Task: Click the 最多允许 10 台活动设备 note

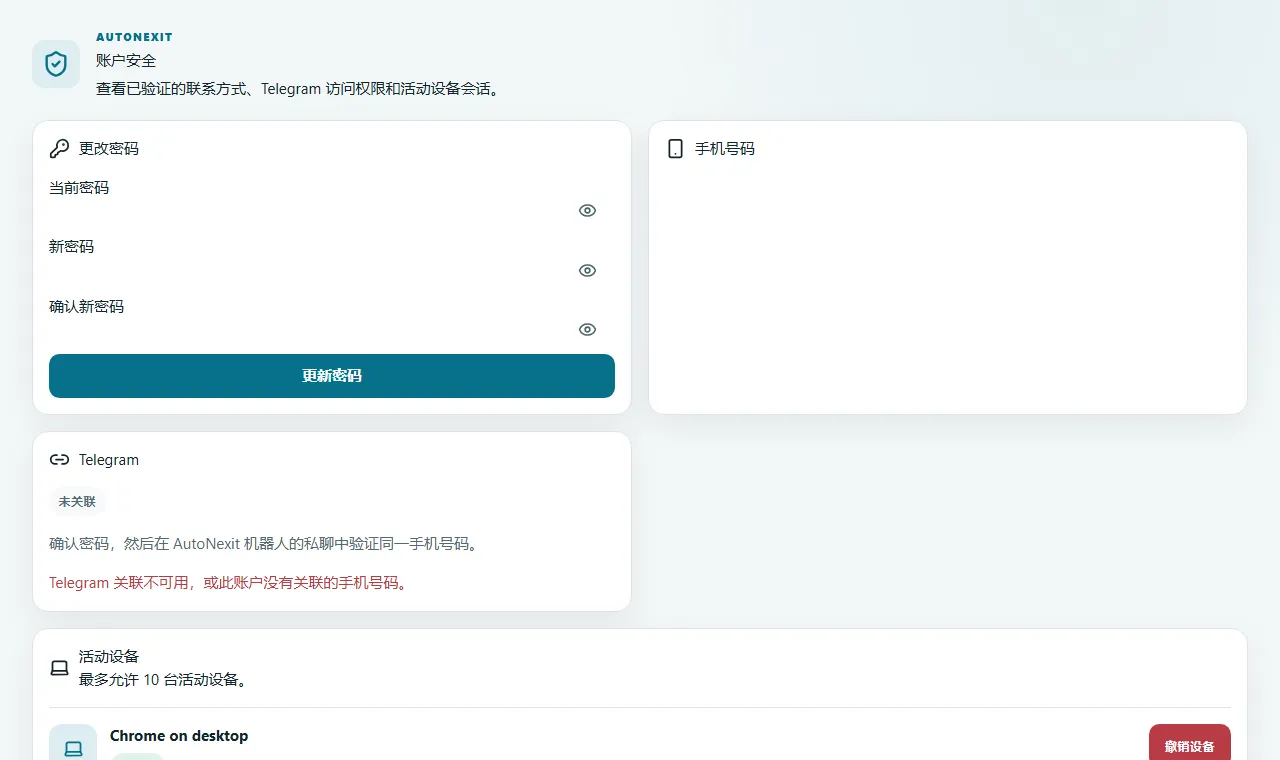Action: pos(164,680)
